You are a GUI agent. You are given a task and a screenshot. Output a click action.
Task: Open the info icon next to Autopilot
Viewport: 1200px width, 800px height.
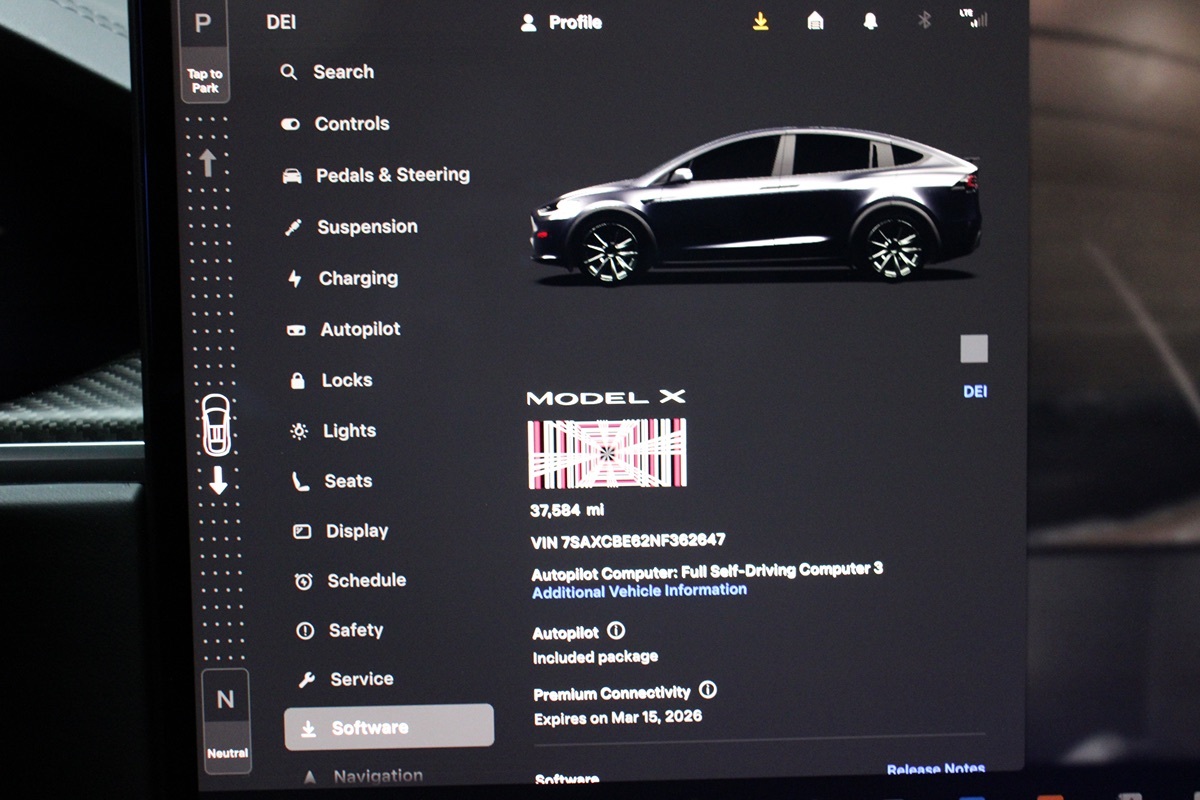616,631
